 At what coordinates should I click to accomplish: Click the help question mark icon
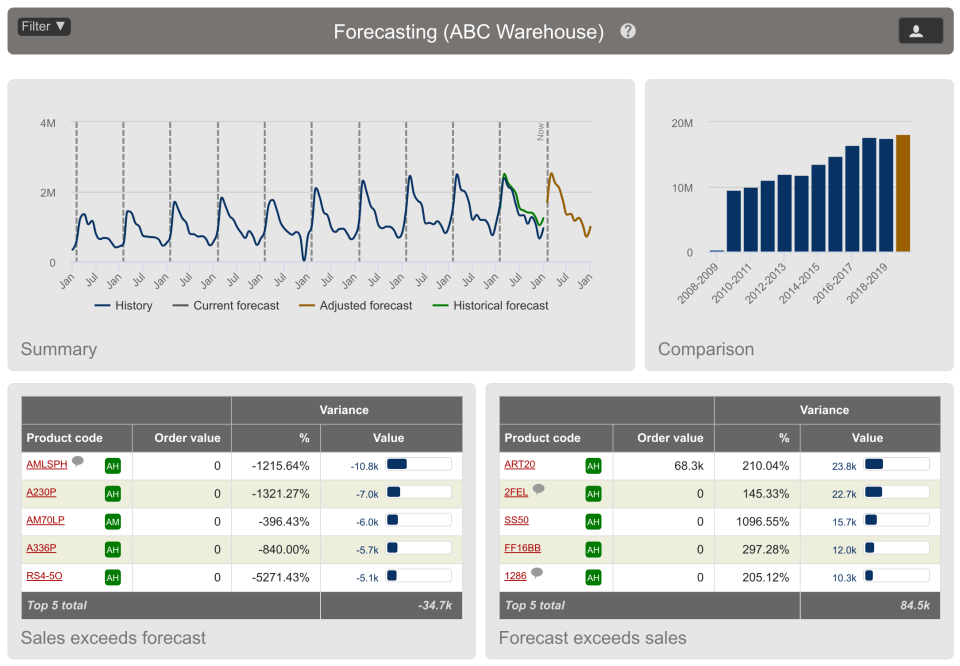click(x=628, y=31)
